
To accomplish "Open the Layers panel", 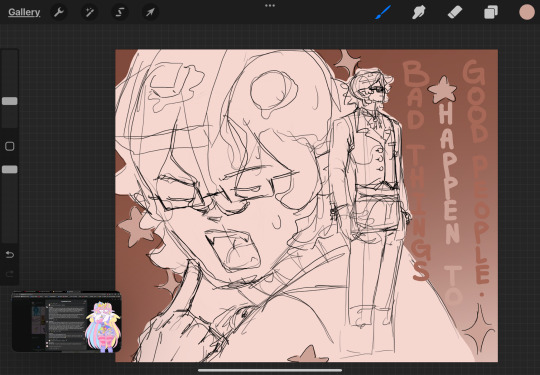I will 491,13.
